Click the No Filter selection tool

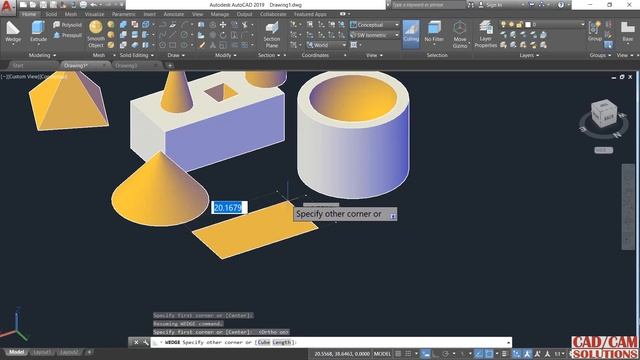[434, 32]
